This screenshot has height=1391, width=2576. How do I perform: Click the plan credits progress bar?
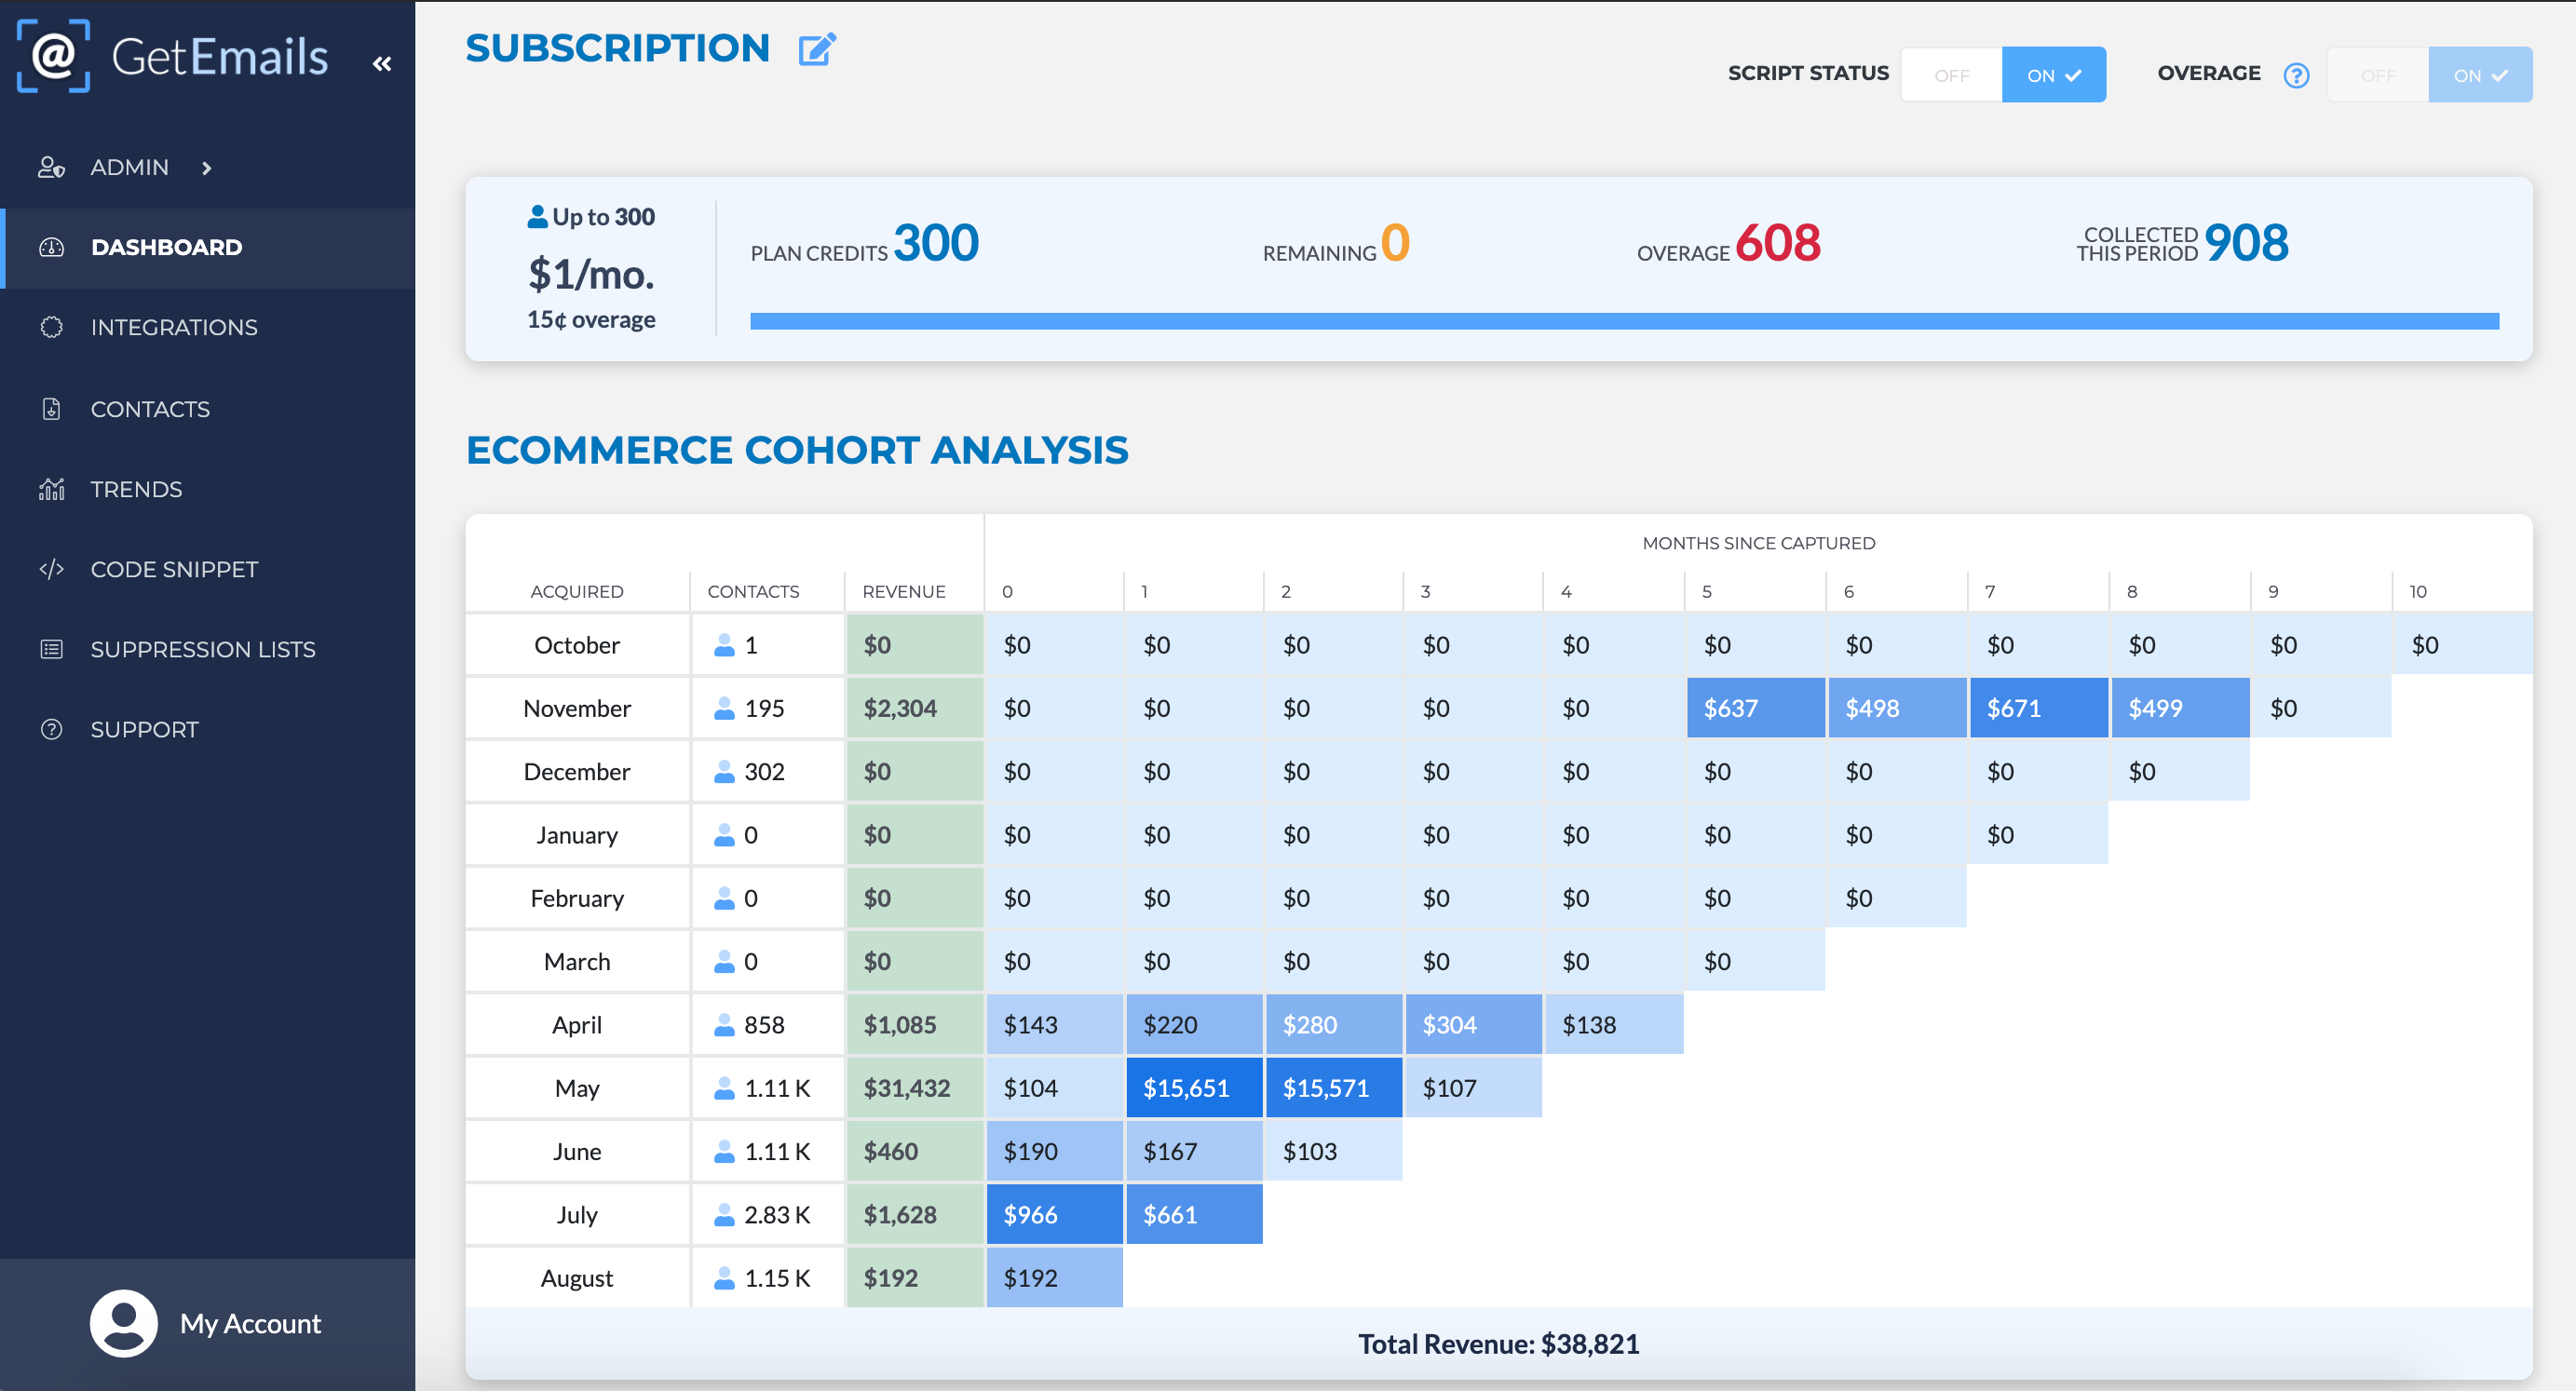[x=1623, y=321]
